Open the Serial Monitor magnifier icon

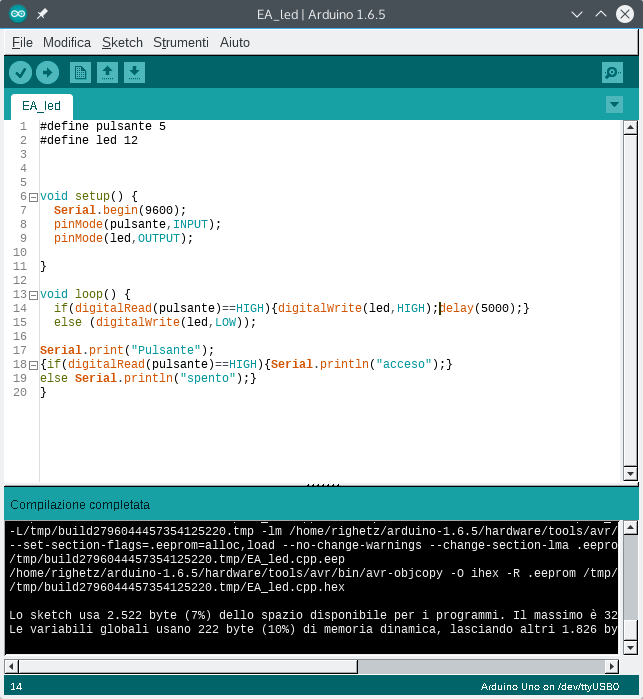point(612,73)
